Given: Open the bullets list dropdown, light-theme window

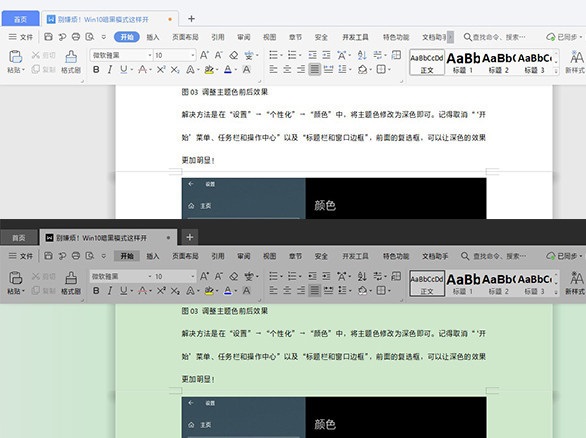Looking at the screenshot, I should tap(281, 55).
